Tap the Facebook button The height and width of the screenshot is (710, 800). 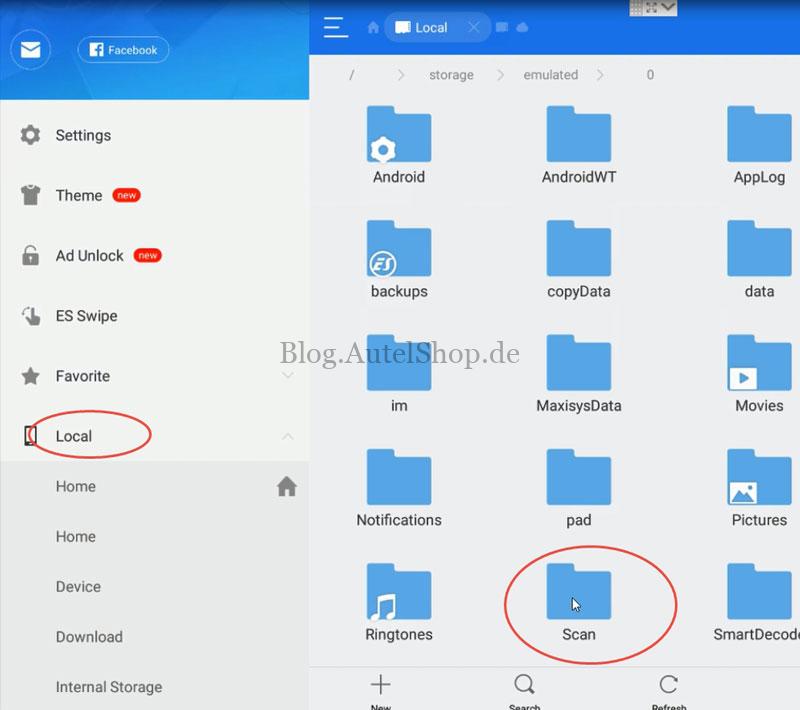[123, 50]
